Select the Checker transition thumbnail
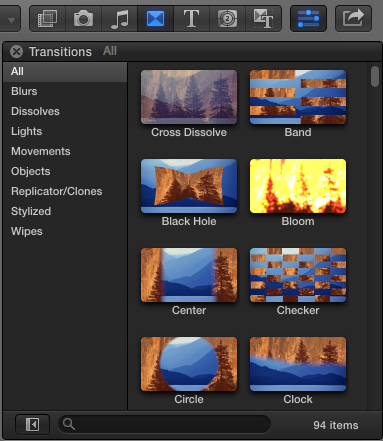383x441 pixels. click(298, 275)
